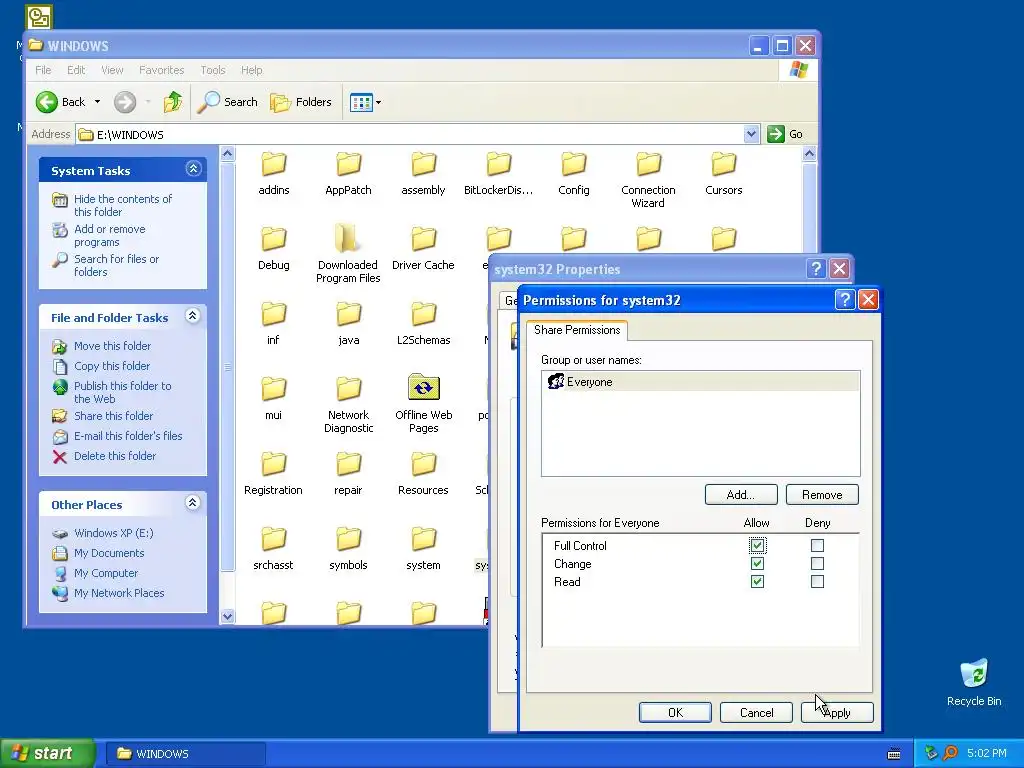Open Search pane from toolbar
This screenshot has height=768, width=1024.
pos(227,102)
